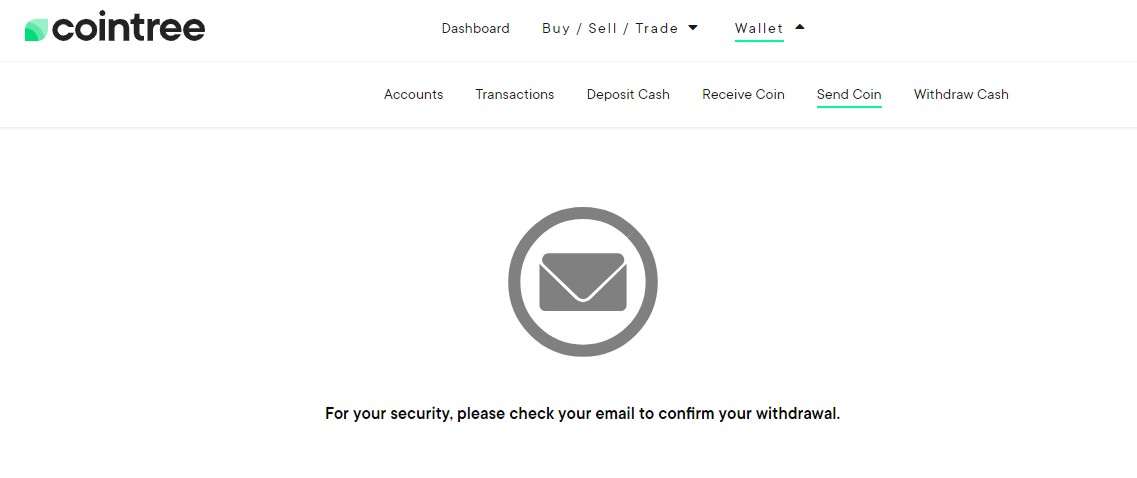Select the Deposit Cash tab
Viewport: 1137px width, 478px height.
(628, 94)
